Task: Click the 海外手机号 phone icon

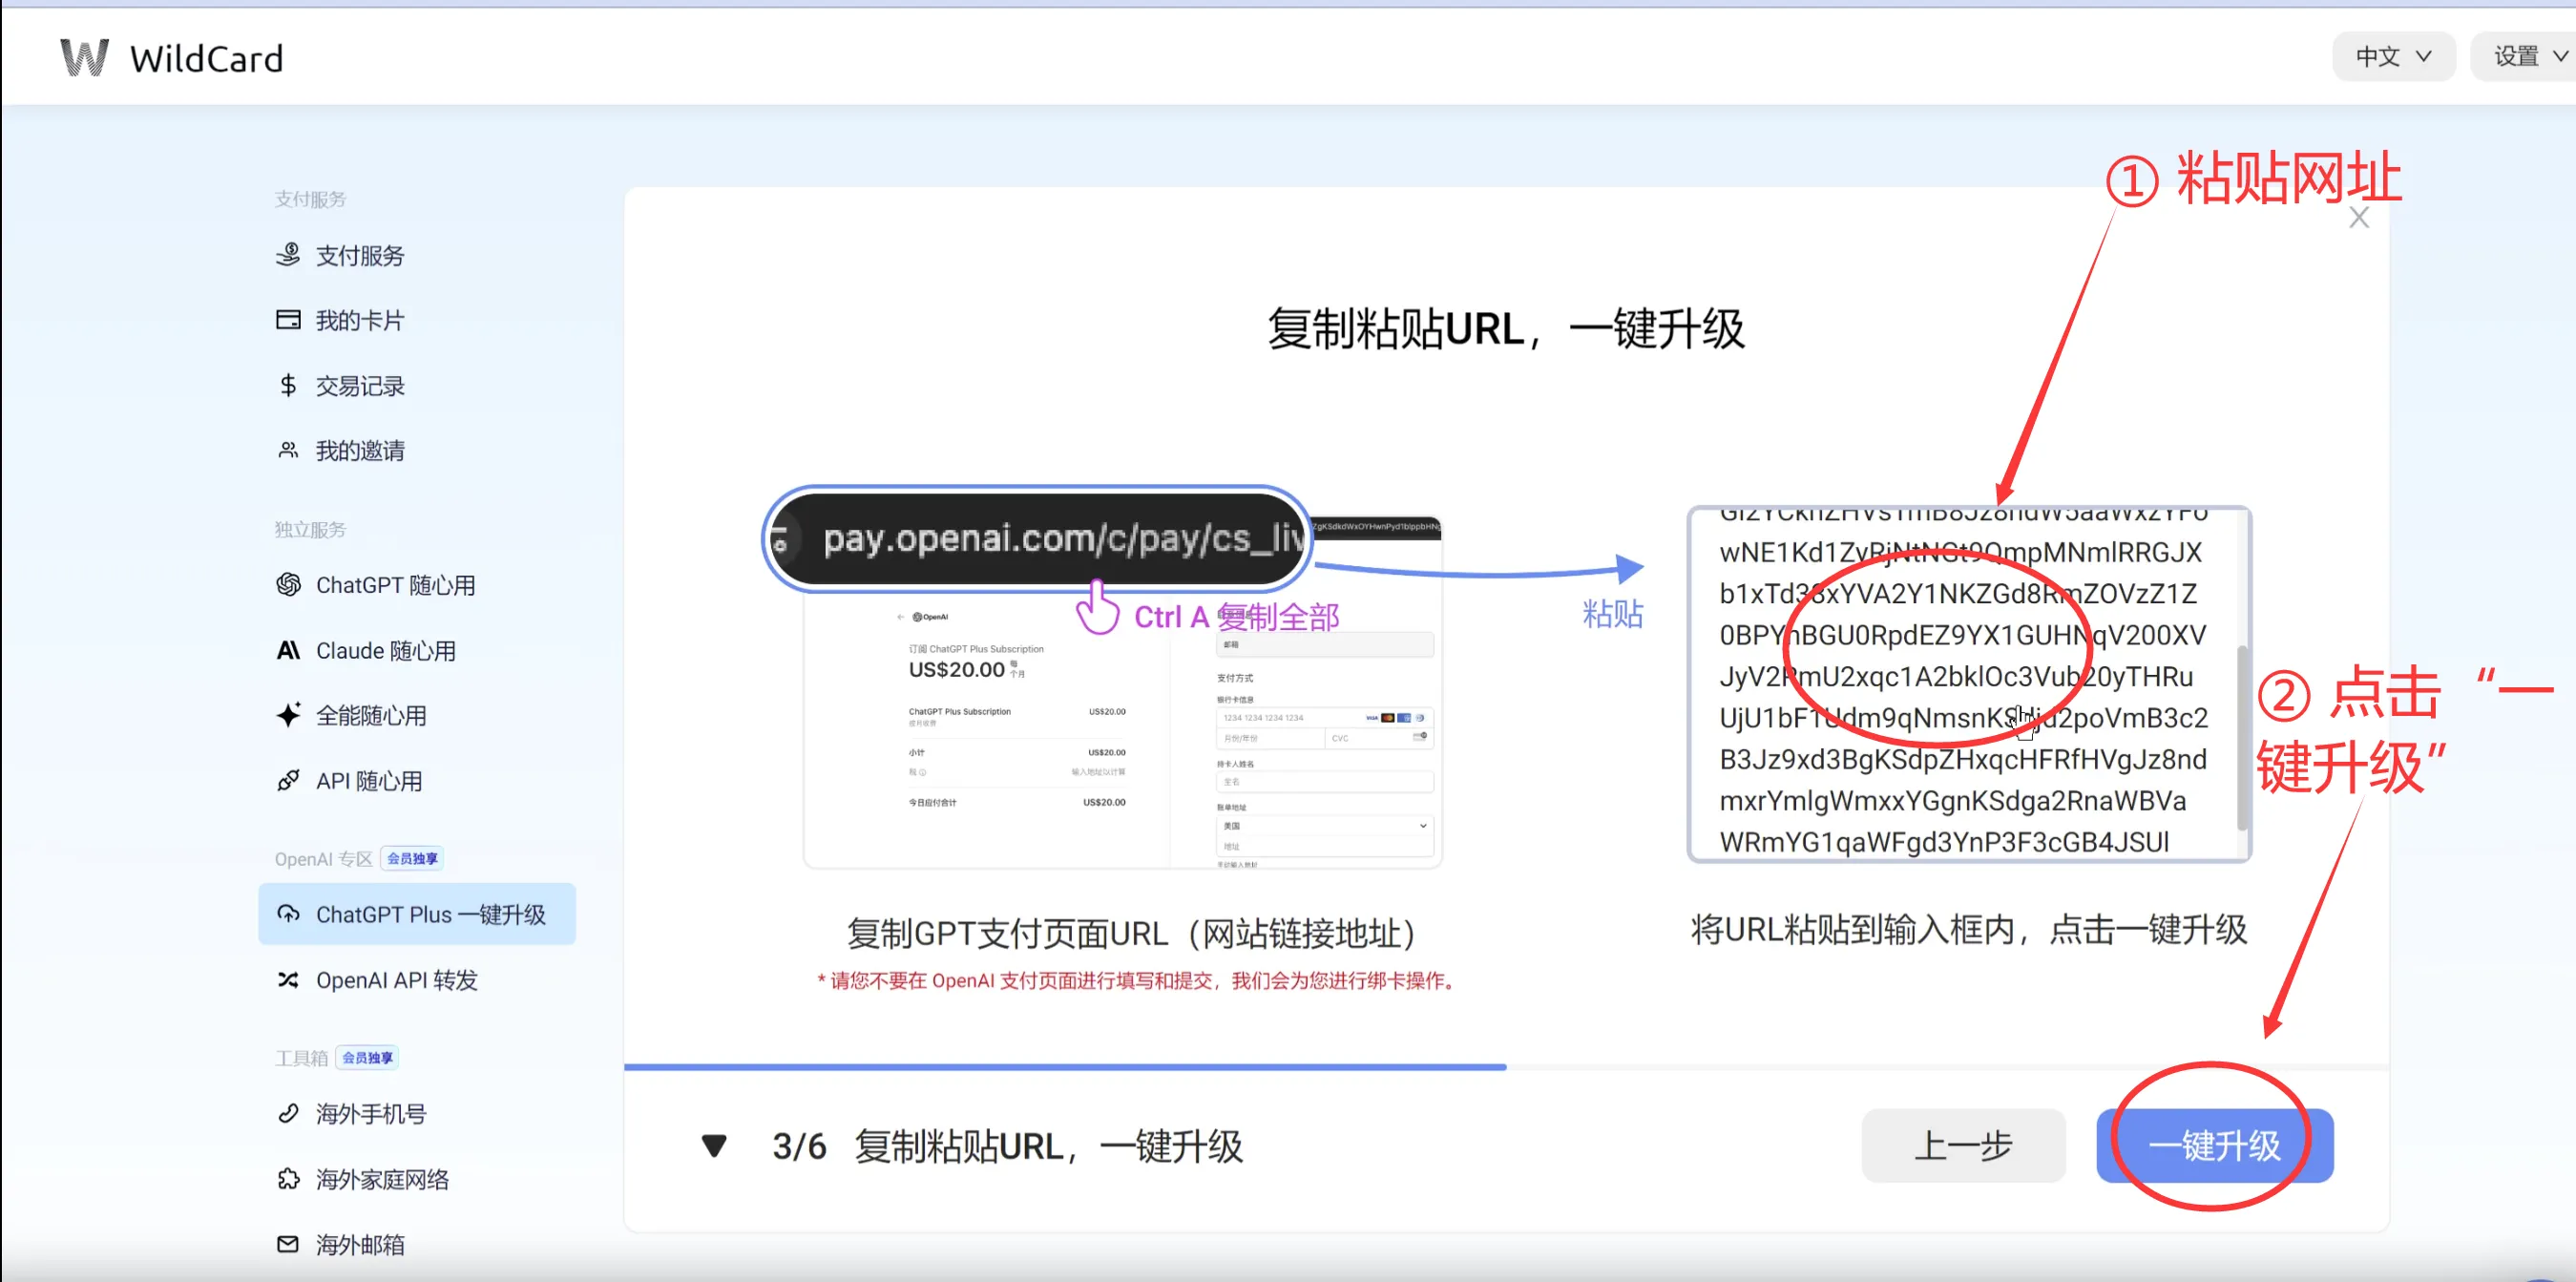Action: (x=288, y=1113)
